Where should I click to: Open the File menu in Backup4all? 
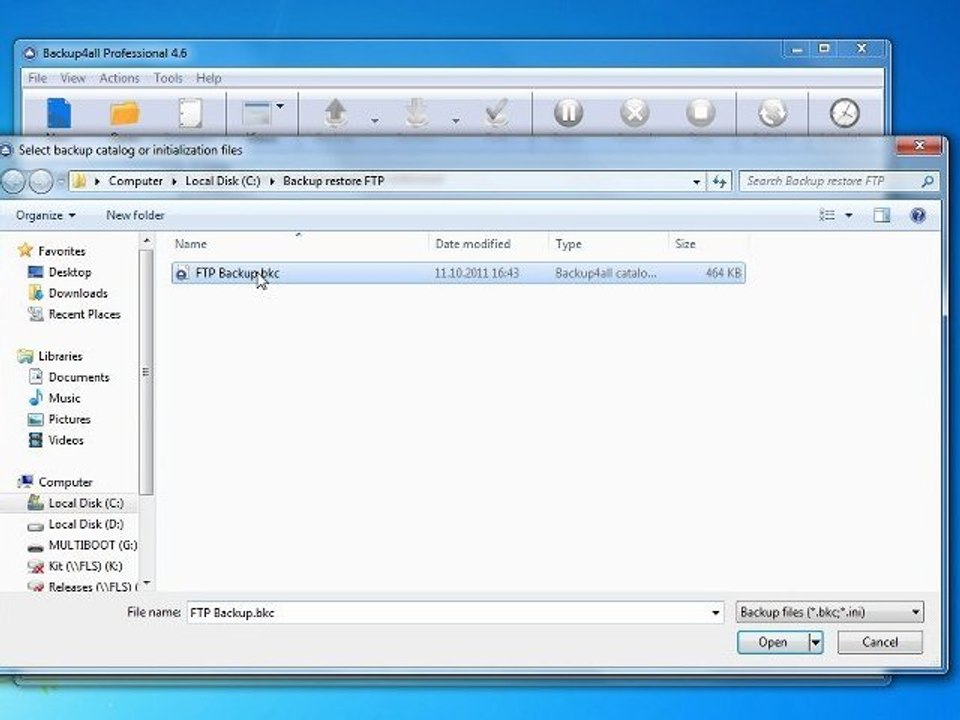point(37,78)
